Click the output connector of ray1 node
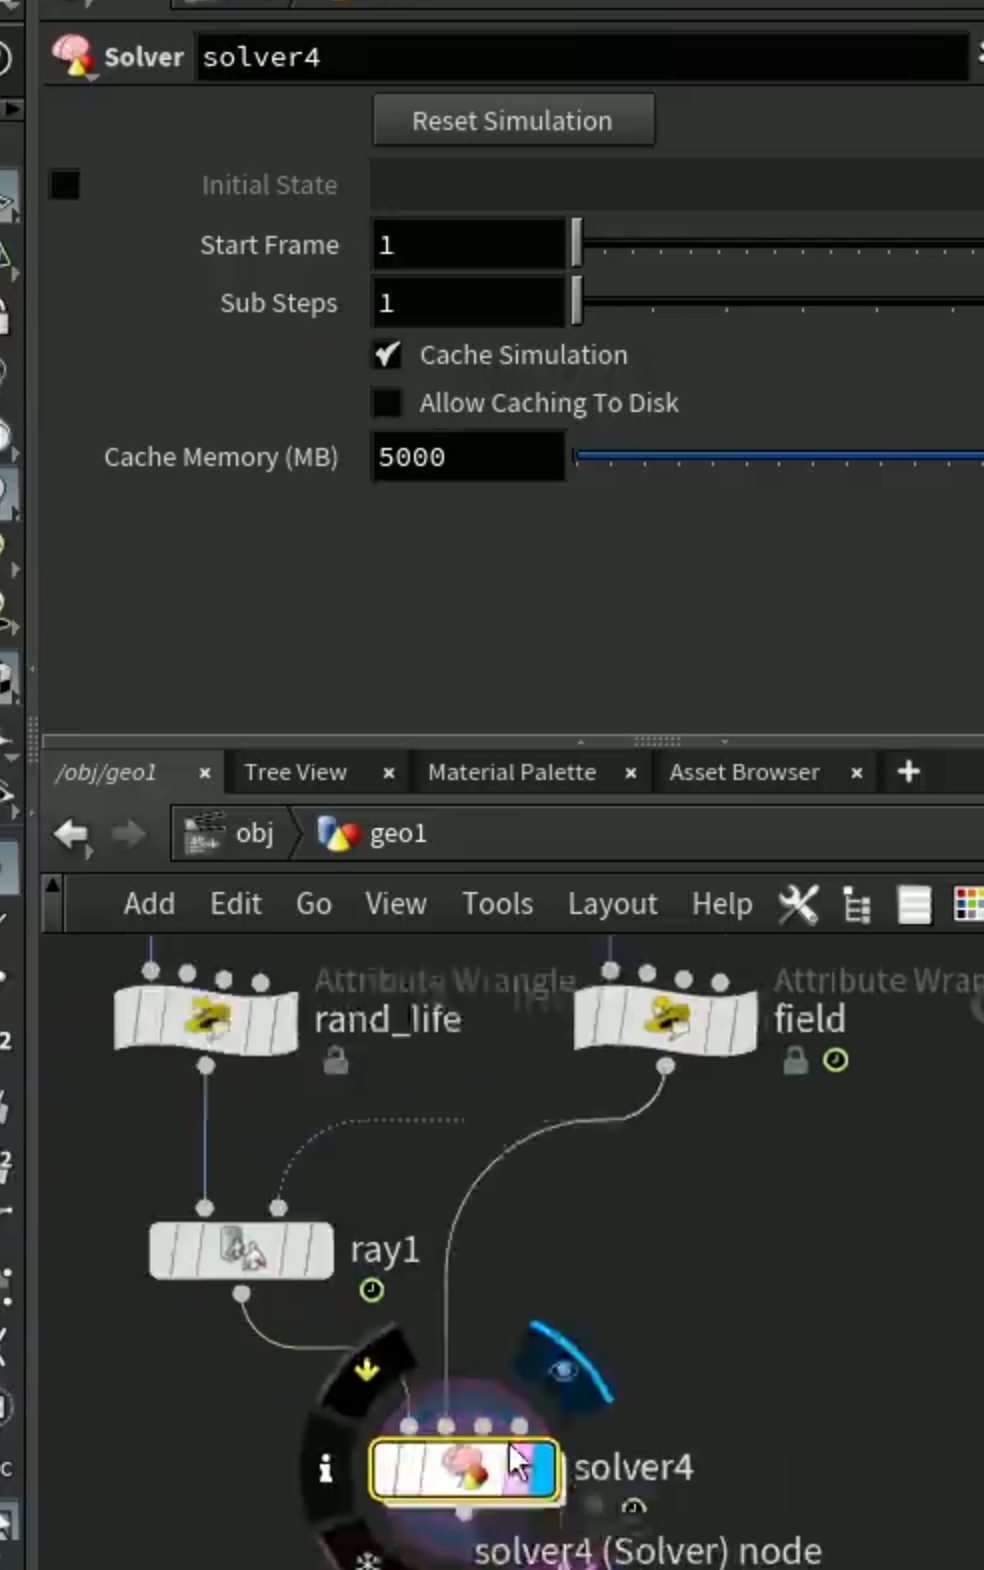This screenshot has width=984, height=1570. point(241,1294)
